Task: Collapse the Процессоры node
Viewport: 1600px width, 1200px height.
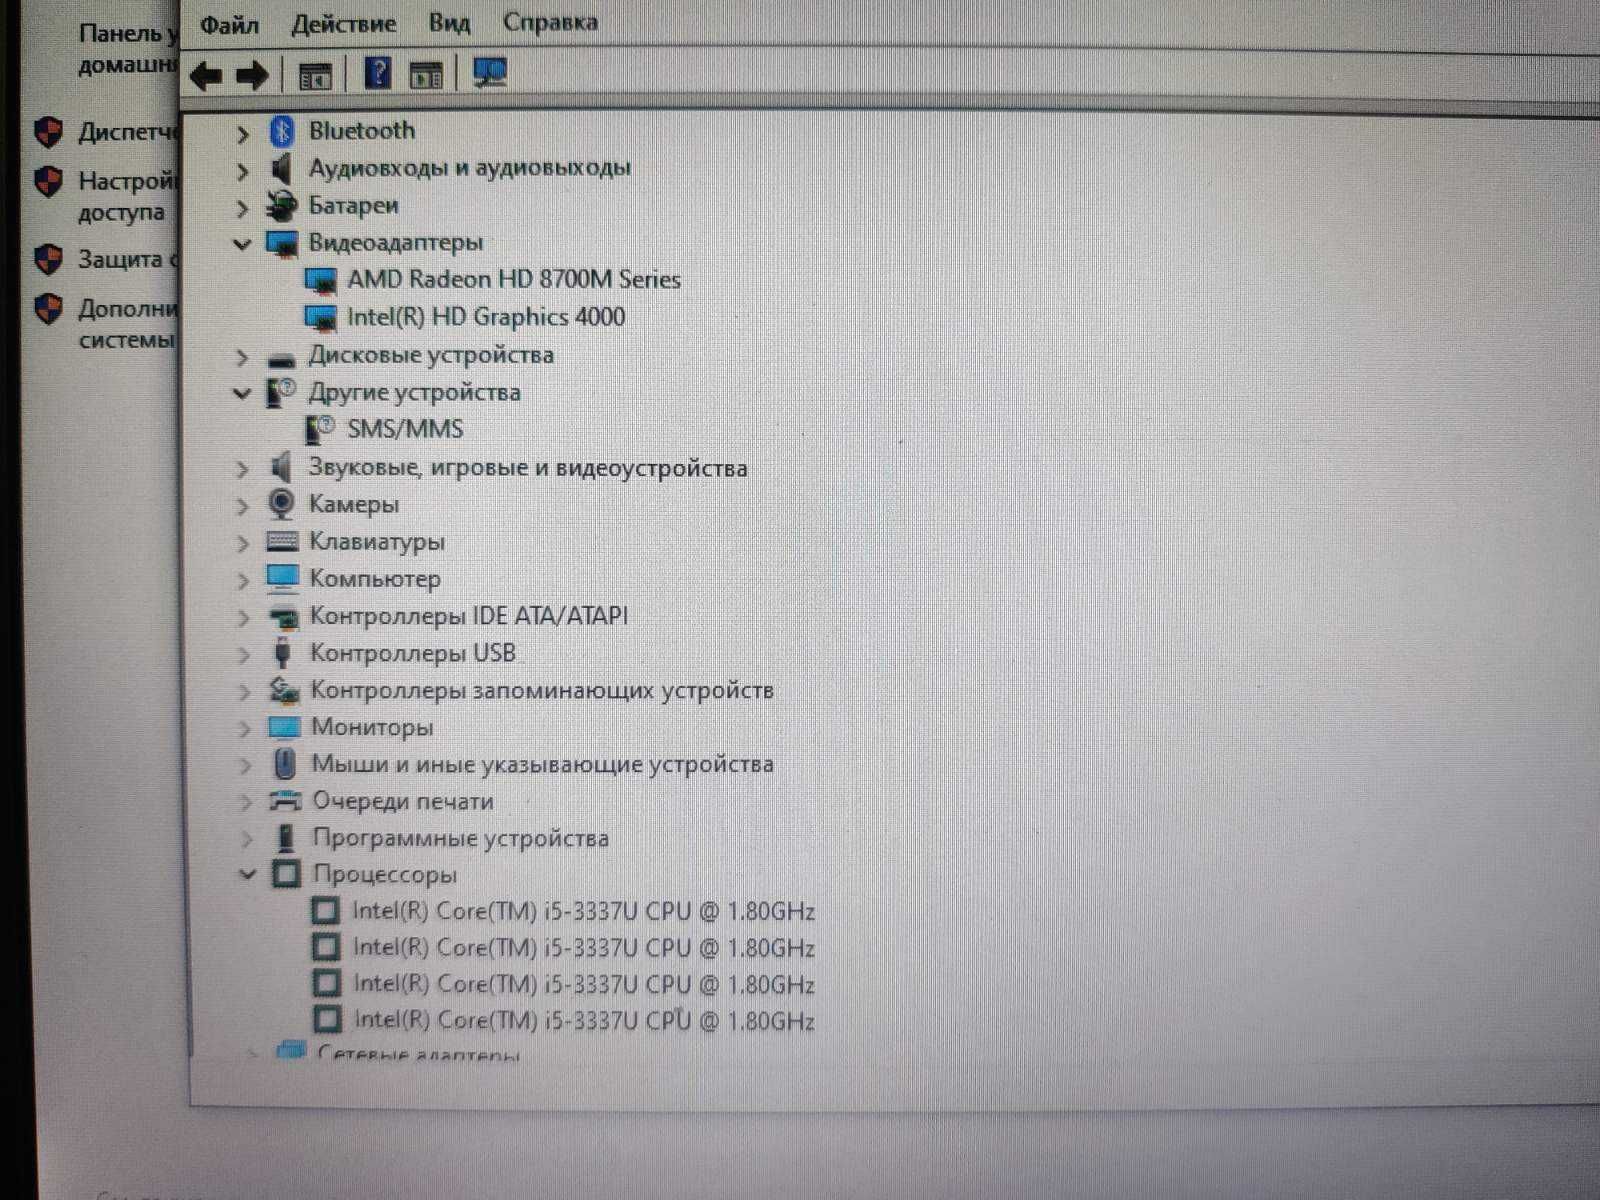Action: pyautogui.click(x=247, y=875)
